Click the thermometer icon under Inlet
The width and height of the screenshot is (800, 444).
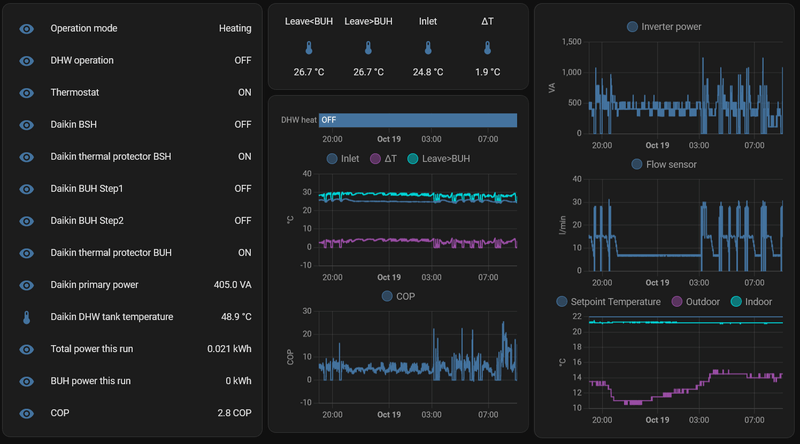[428, 48]
